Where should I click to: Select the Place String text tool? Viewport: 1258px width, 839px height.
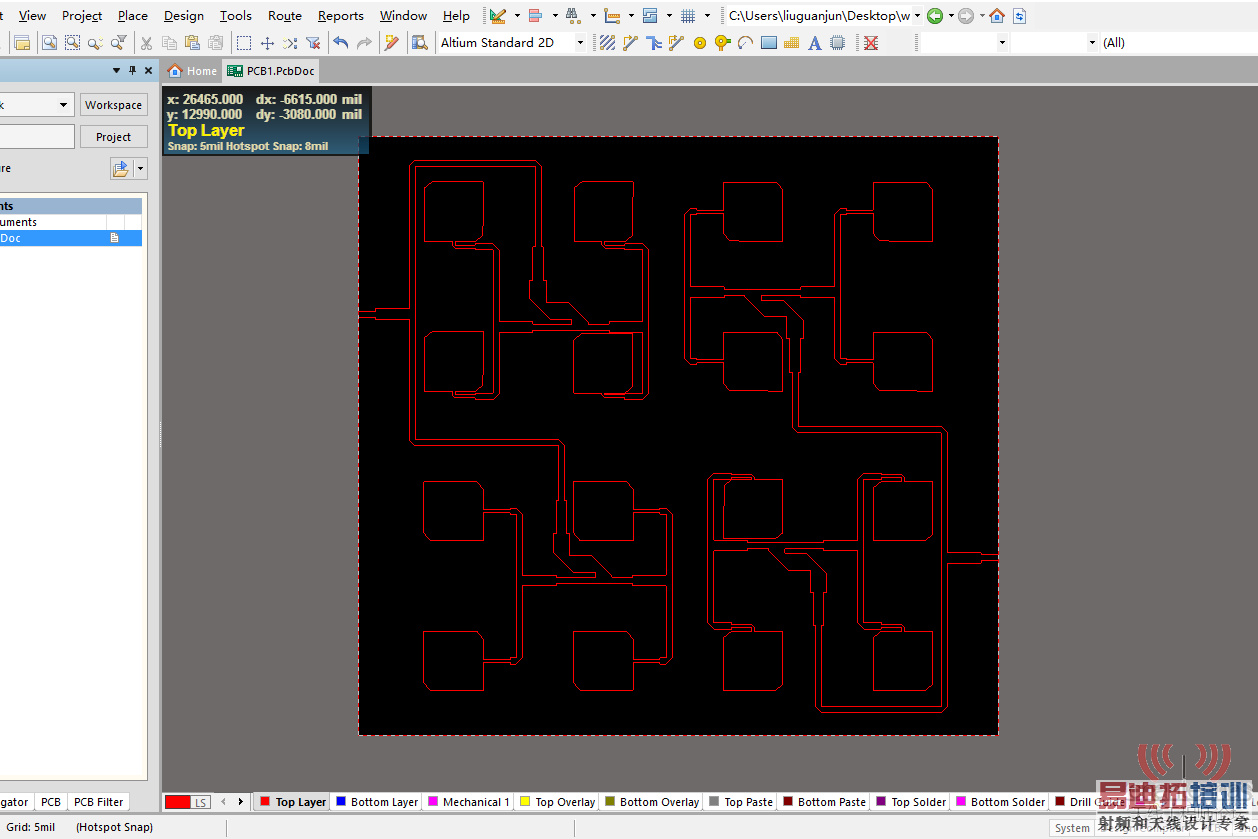815,43
